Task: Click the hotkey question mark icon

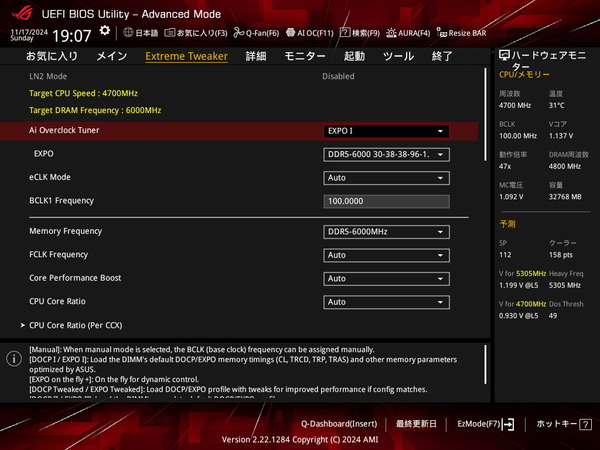Action: [585, 424]
